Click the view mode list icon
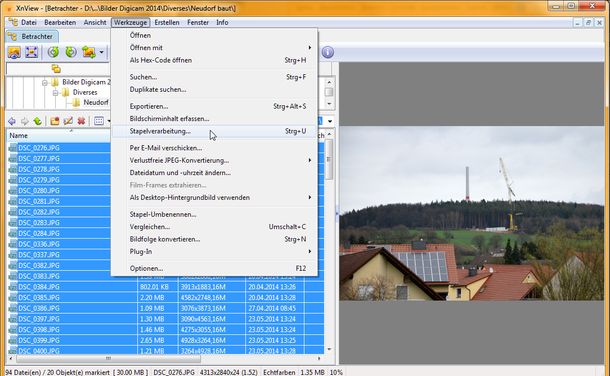610x376 pixels. click(99, 121)
